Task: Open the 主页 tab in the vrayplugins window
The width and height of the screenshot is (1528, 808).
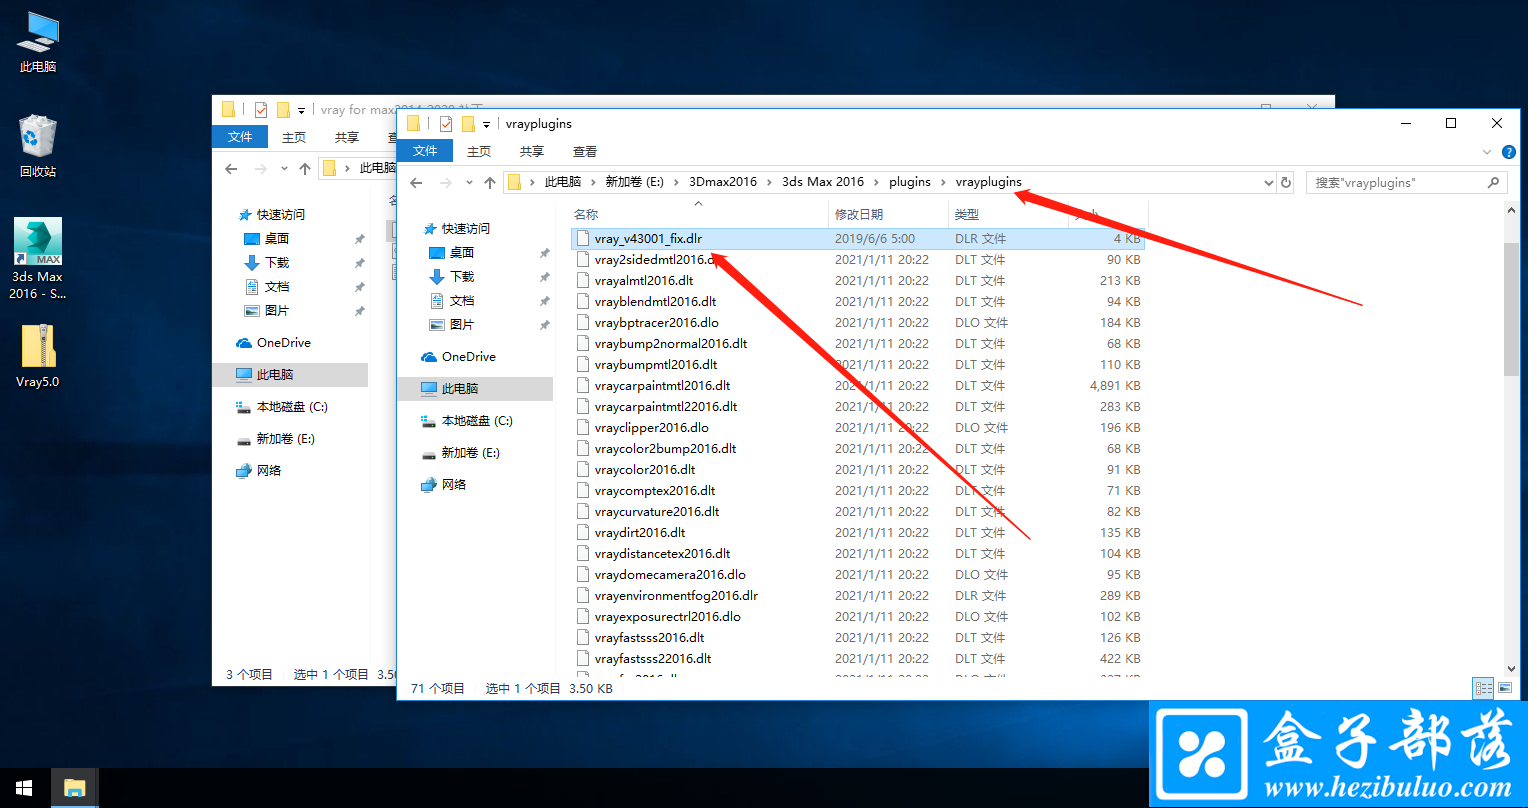Action: pos(479,151)
